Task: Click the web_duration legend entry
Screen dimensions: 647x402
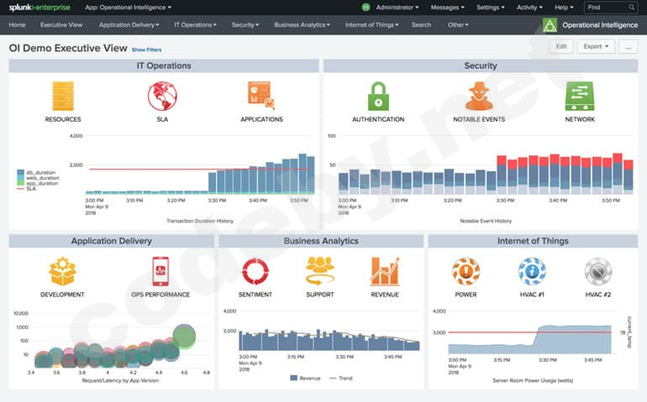Action: [x=38, y=178]
